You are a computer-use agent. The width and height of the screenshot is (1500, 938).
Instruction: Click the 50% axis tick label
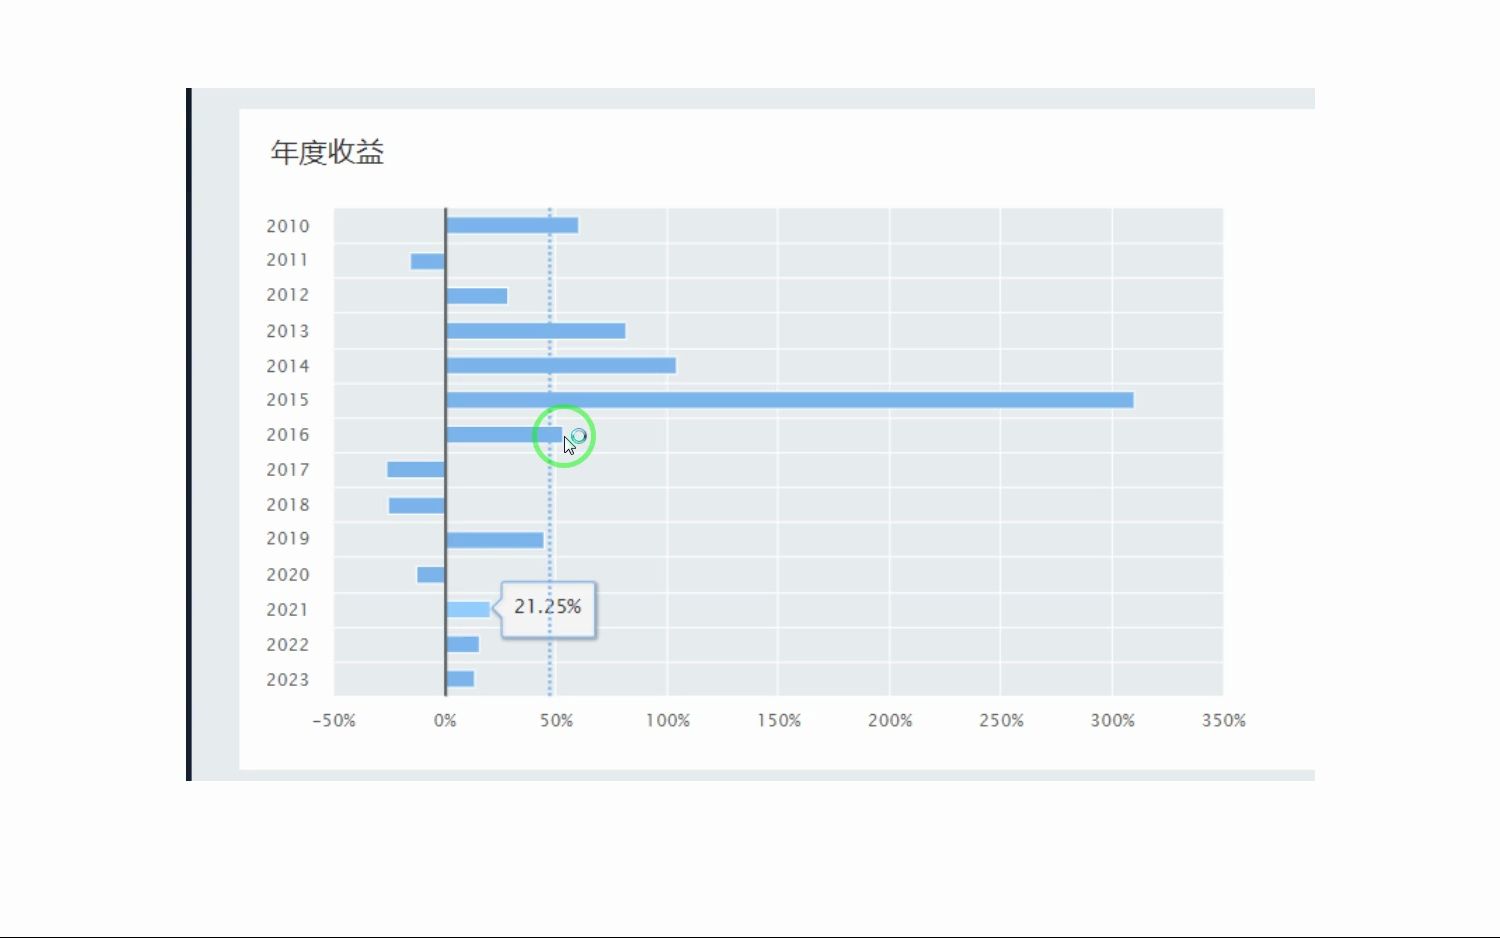click(557, 721)
